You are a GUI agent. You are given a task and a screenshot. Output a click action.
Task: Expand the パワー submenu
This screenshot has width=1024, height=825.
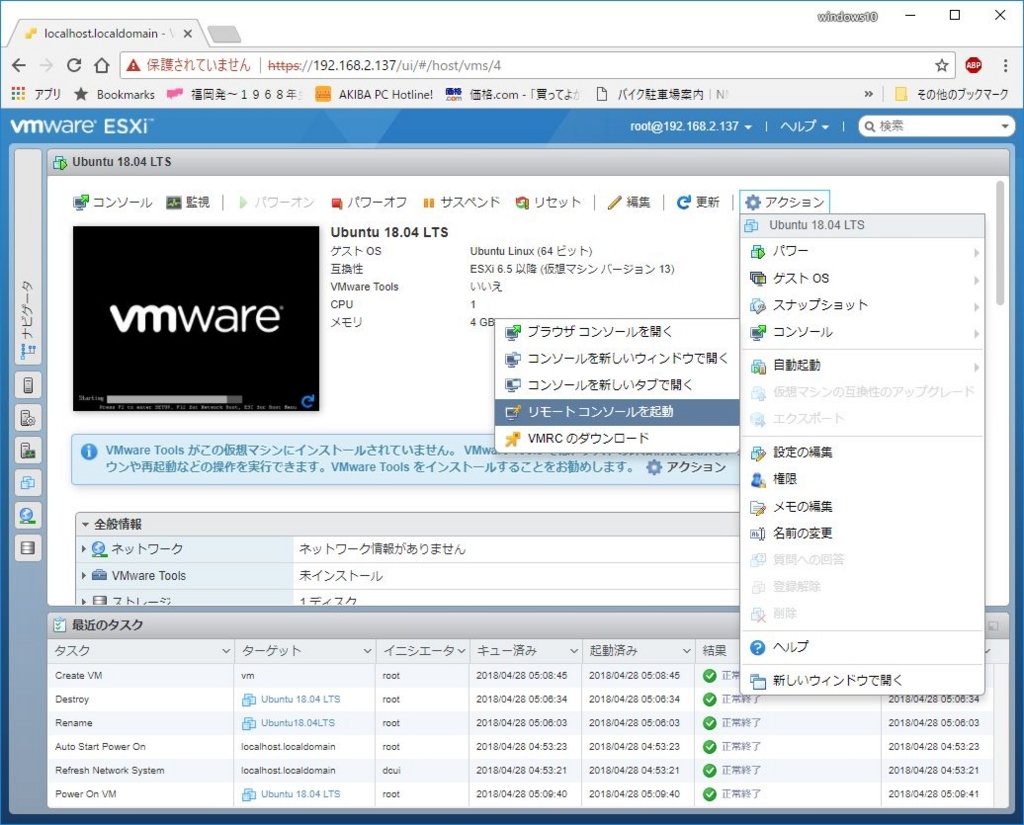pos(862,251)
